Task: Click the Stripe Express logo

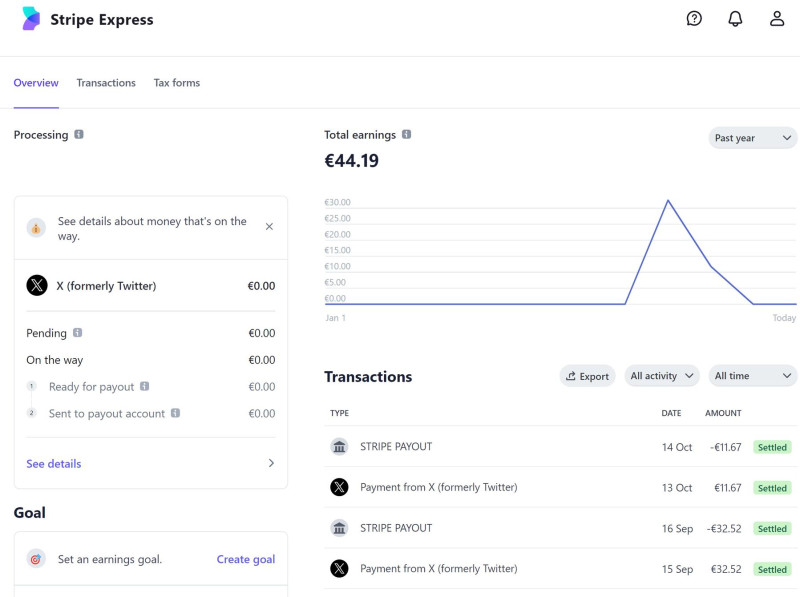Action: click(31, 19)
